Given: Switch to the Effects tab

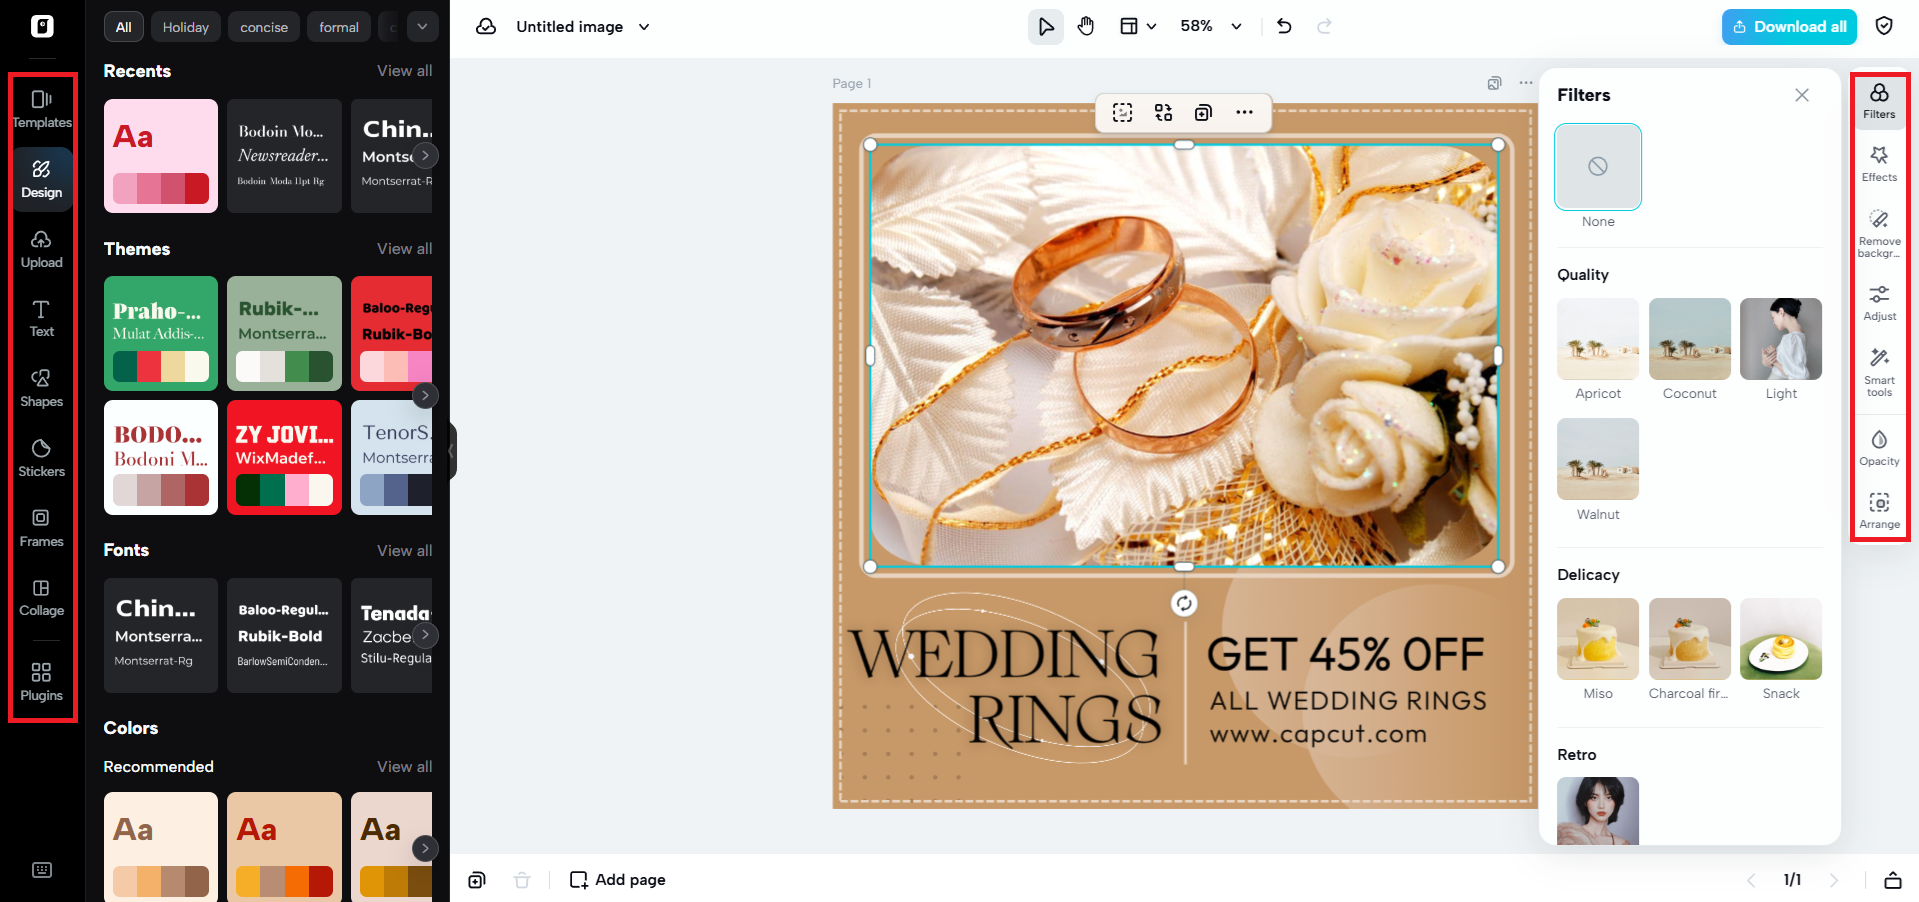Looking at the screenshot, I should point(1879,163).
